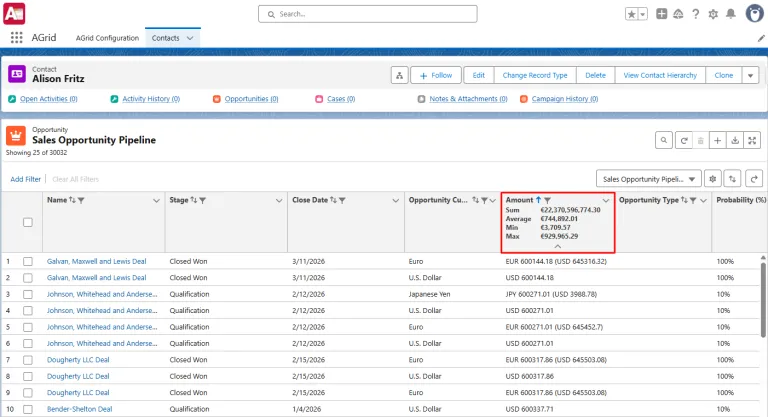Expand grid to full screen
Image resolution: width=768 pixels, height=417 pixels.
coord(752,141)
